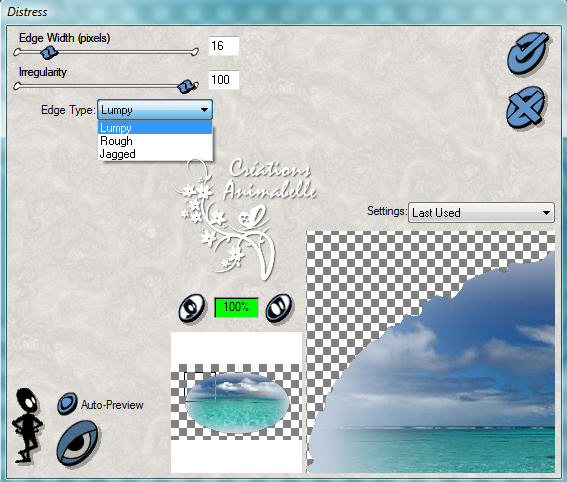
Task: Toggle the Auto-Preview button
Action: 67,404
